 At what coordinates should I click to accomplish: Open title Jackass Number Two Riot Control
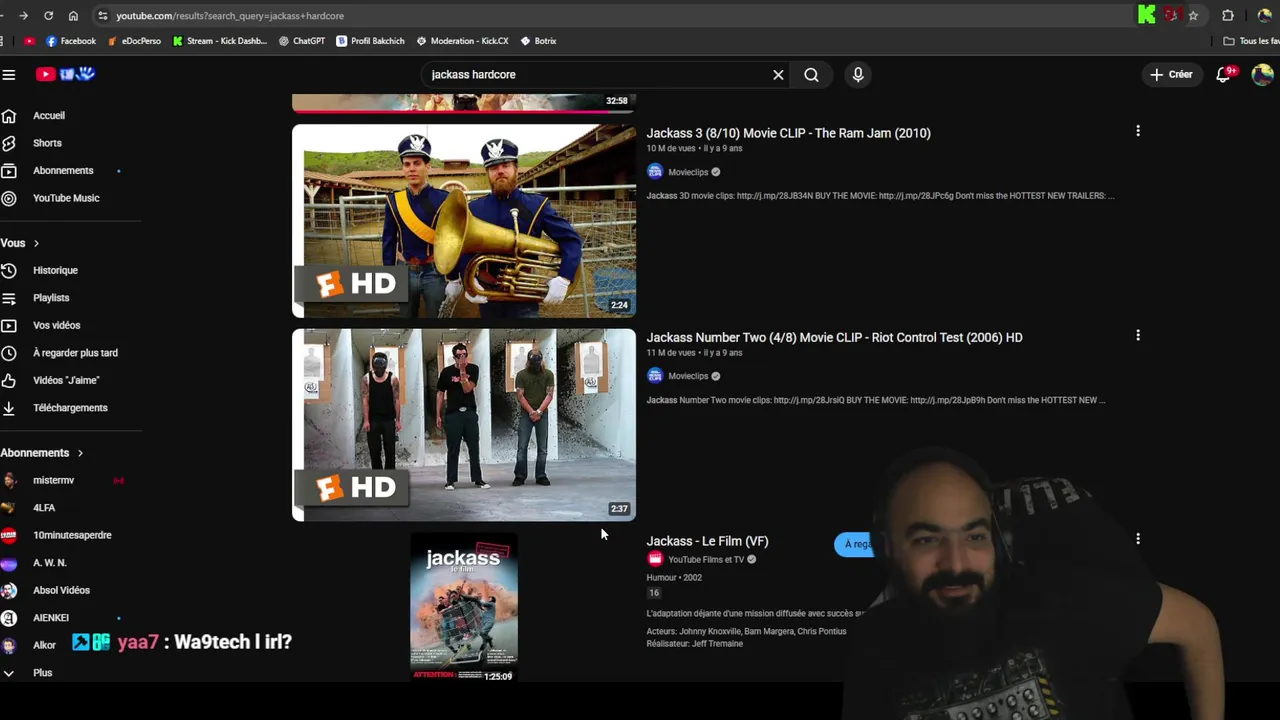(834, 338)
